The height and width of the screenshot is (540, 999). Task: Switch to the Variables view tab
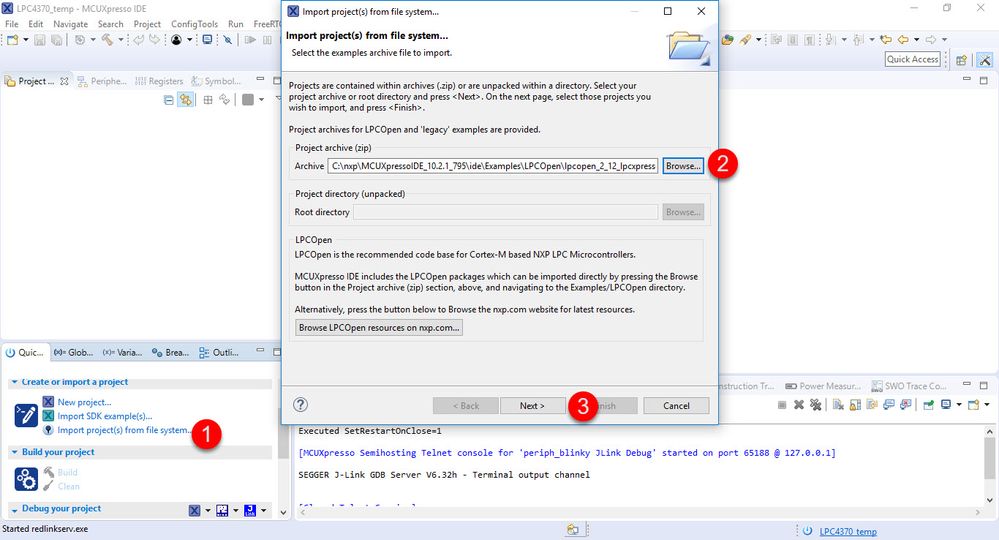click(122, 352)
